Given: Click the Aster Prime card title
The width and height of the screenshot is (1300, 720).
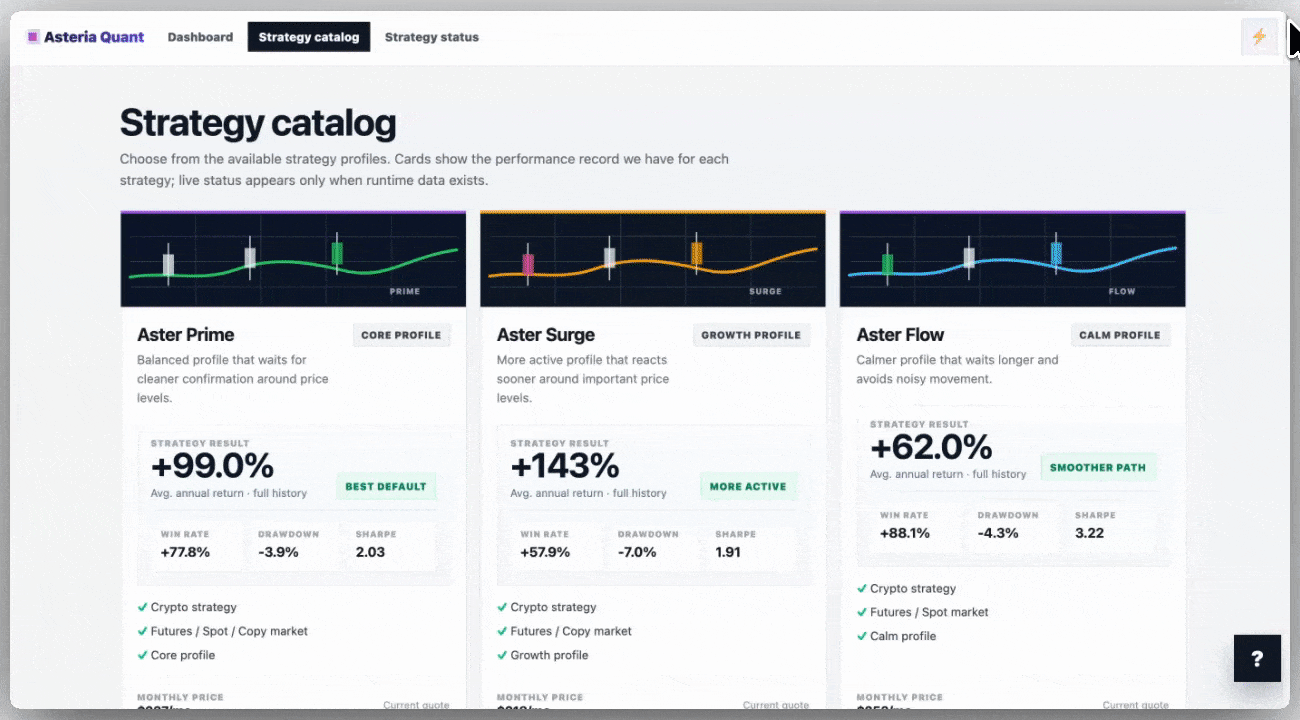Looking at the screenshot, I should pyautogui.click(x=186, y=335).
